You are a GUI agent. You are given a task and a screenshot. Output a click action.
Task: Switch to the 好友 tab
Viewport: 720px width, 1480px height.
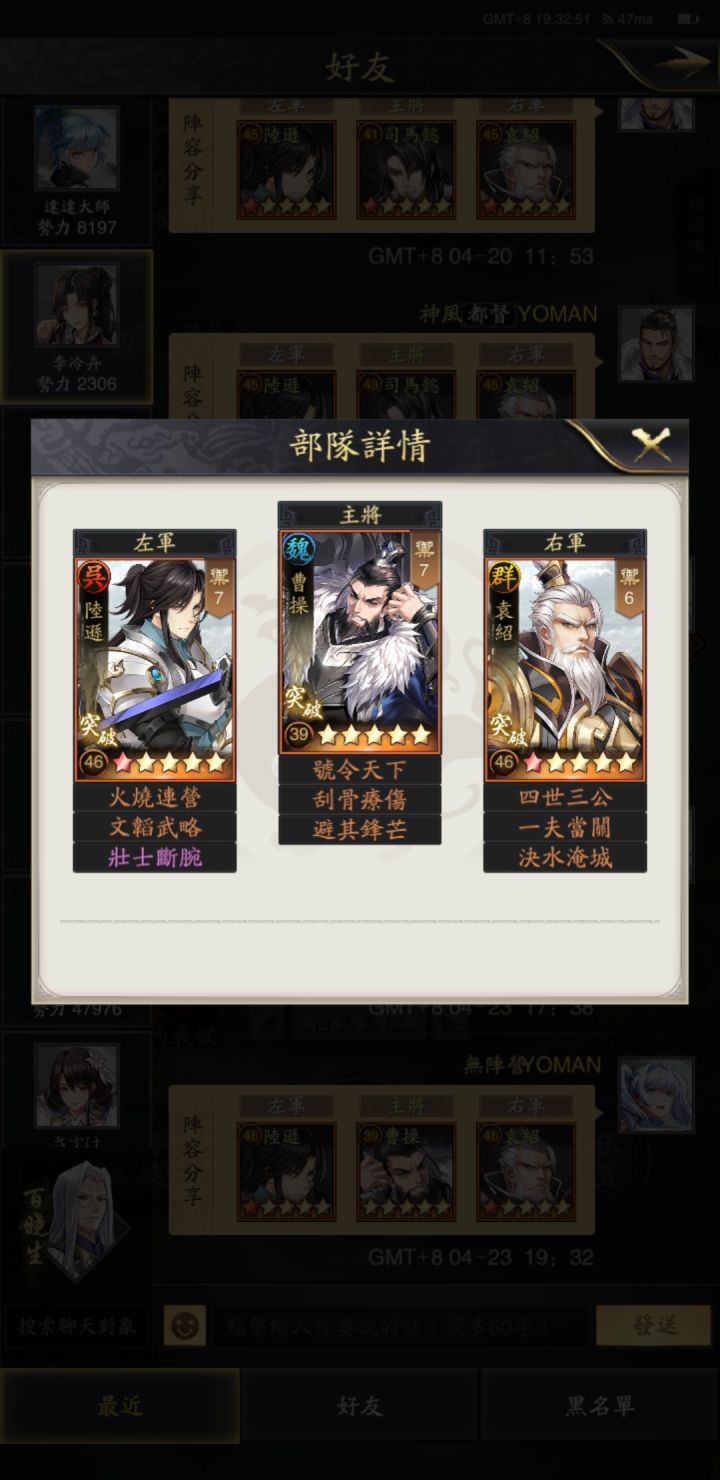[360, 1406]
